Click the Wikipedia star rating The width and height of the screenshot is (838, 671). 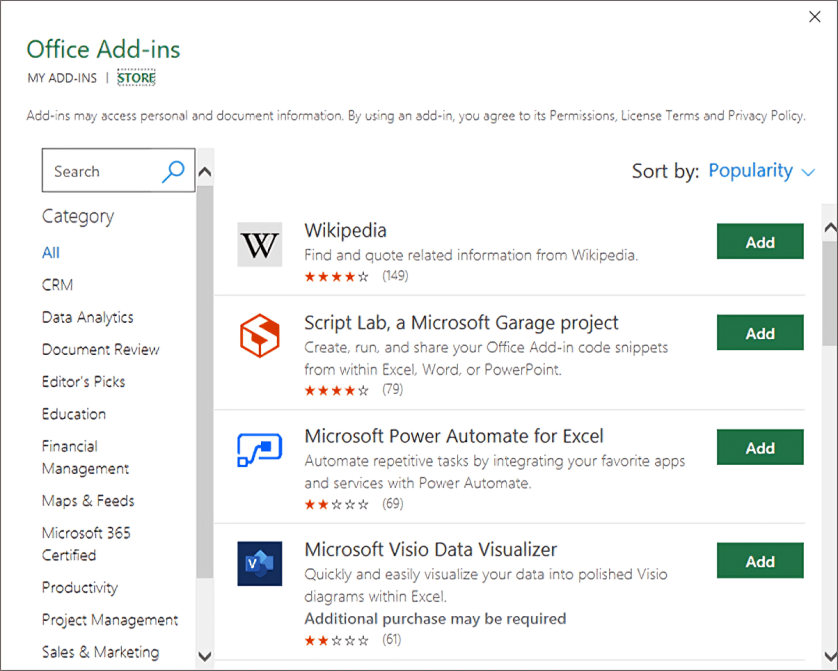point(336,277)
